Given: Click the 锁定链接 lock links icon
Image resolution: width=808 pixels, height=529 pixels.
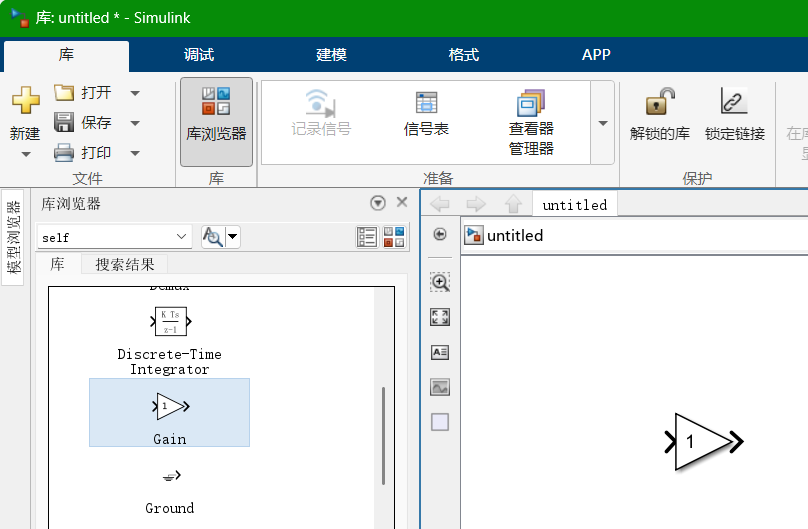Looking at the screenshot, I should point(734,101).
